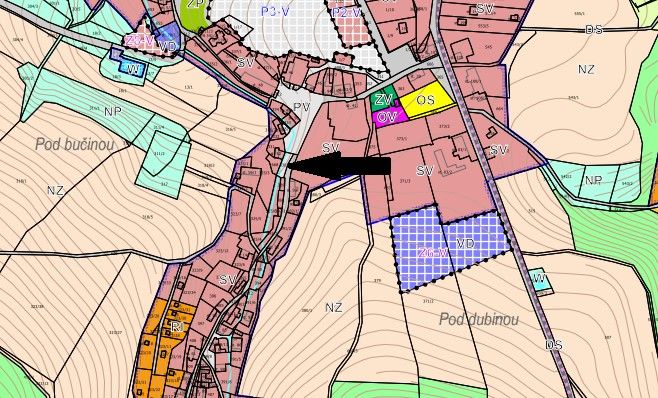Click the NZ label beside parcel 379

click(334, 307)
